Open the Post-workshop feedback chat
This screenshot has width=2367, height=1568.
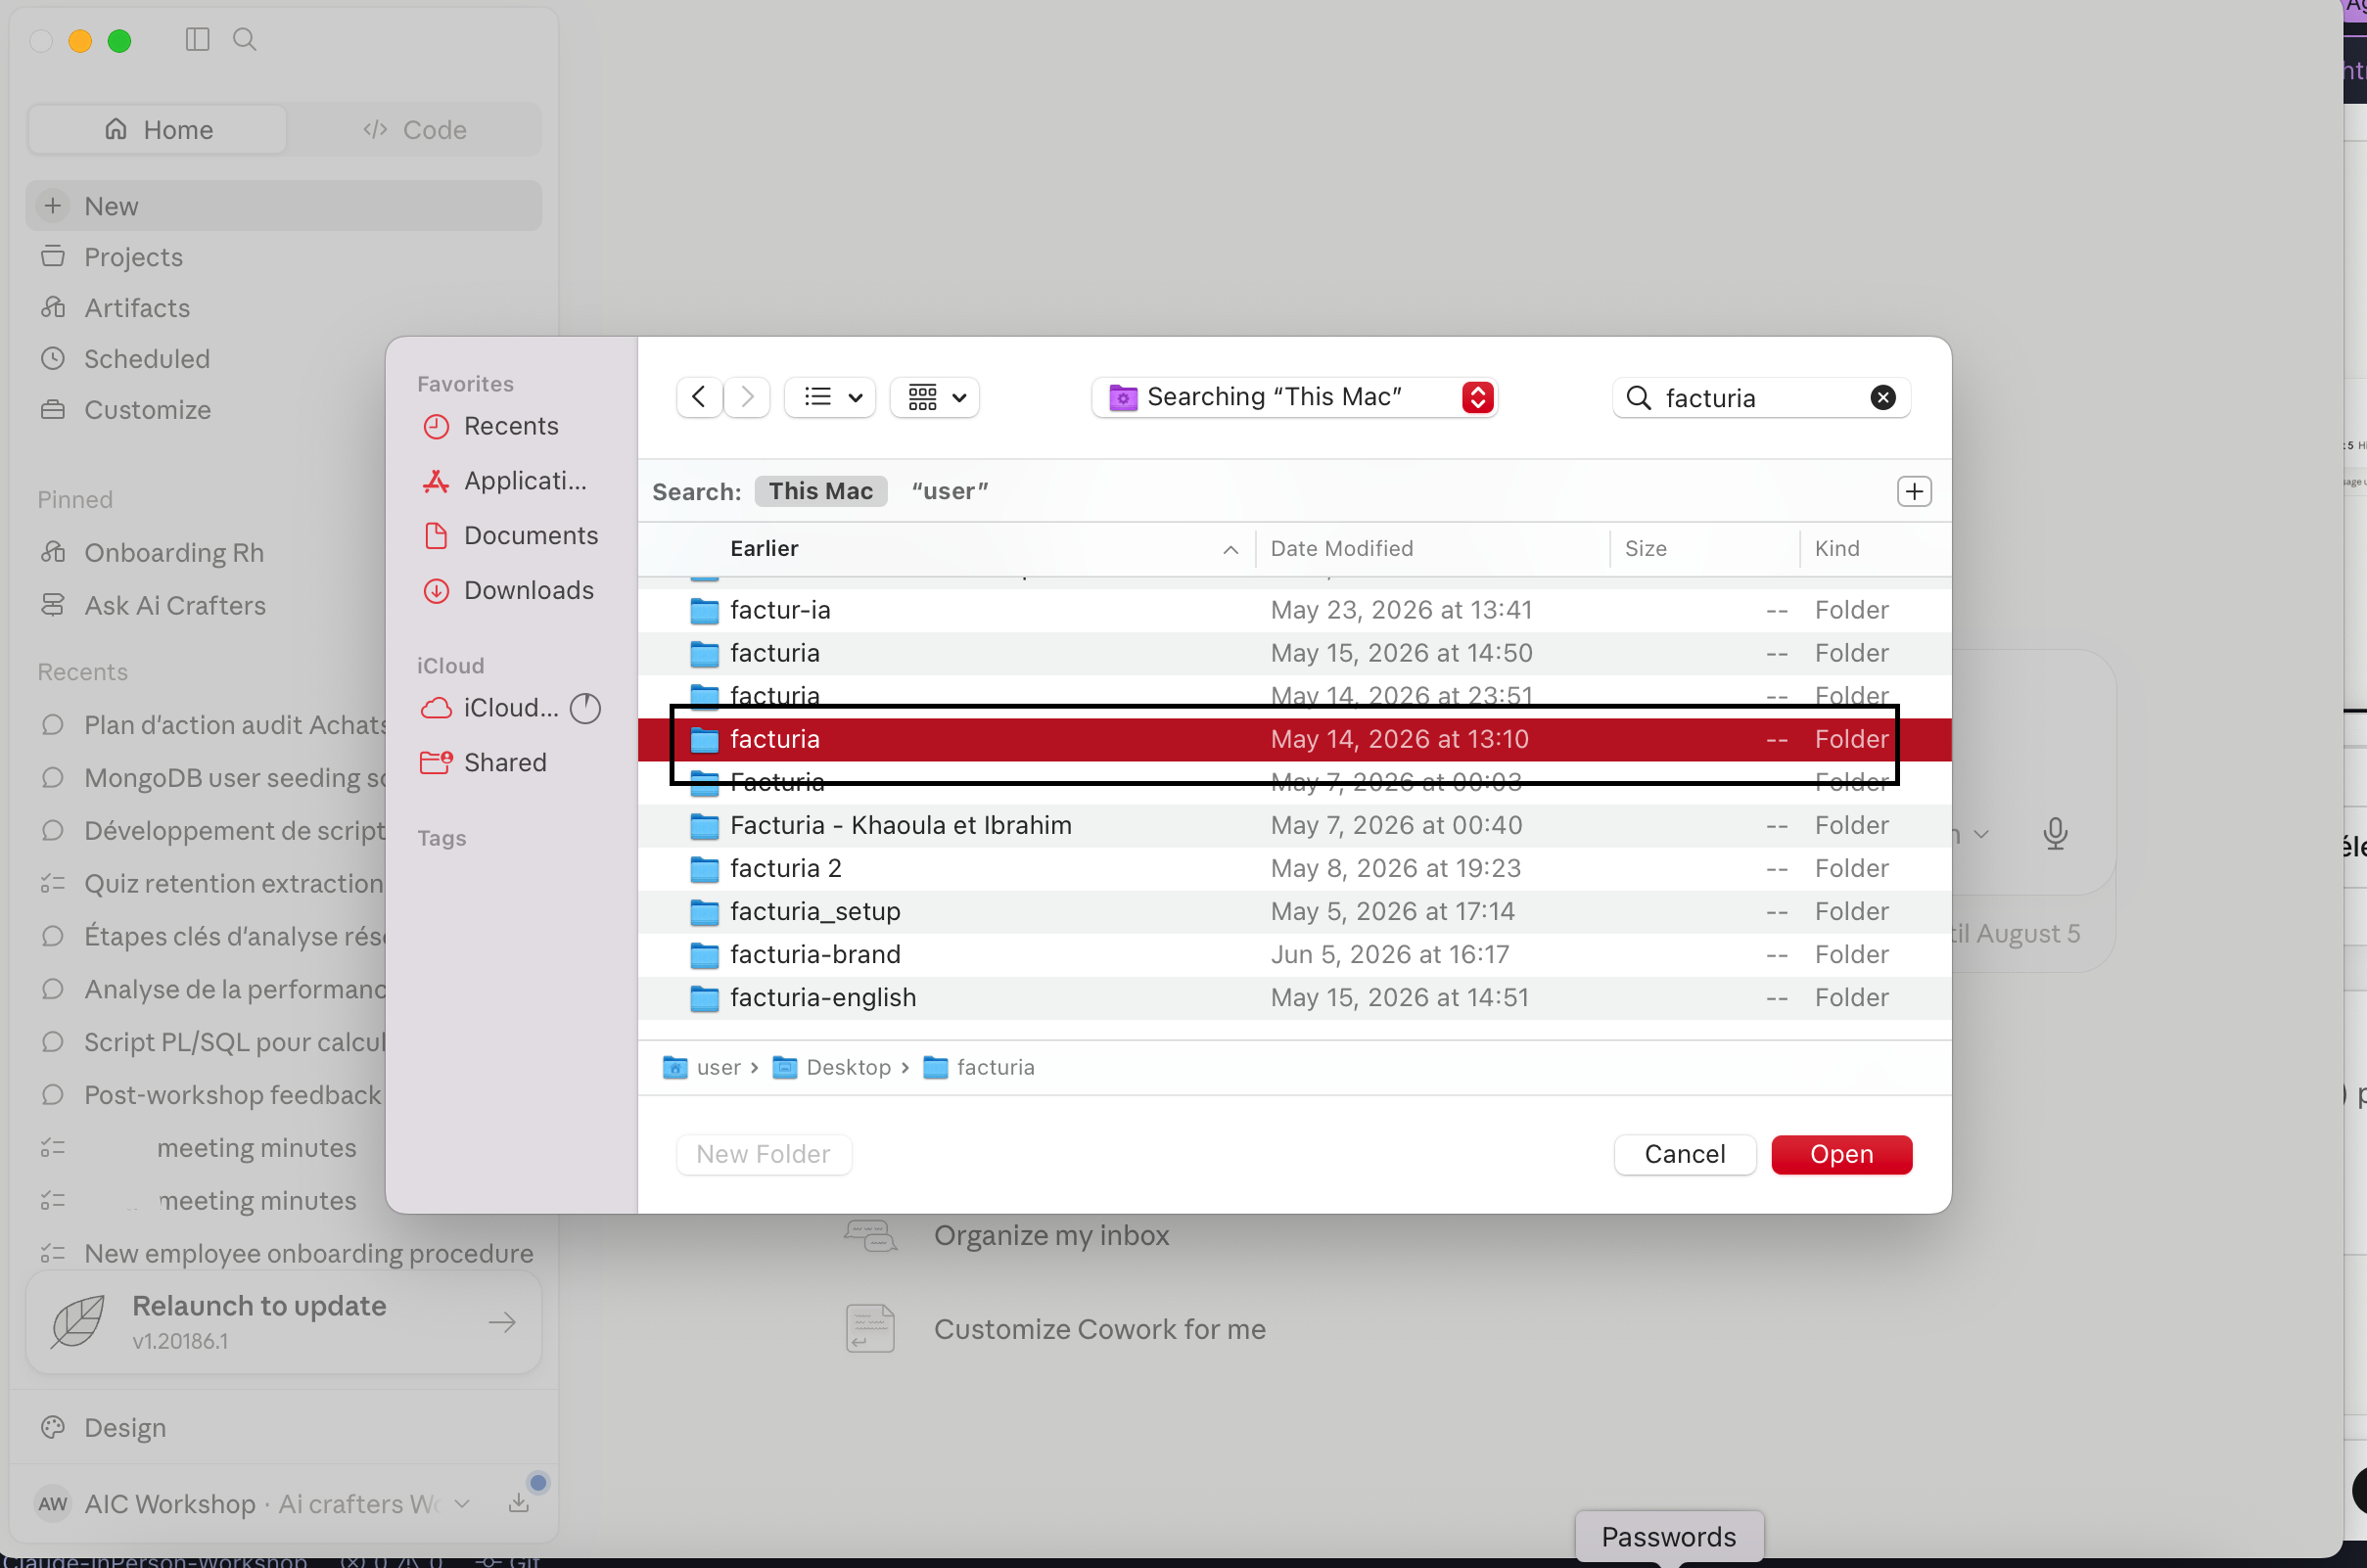pos(206,1095)
